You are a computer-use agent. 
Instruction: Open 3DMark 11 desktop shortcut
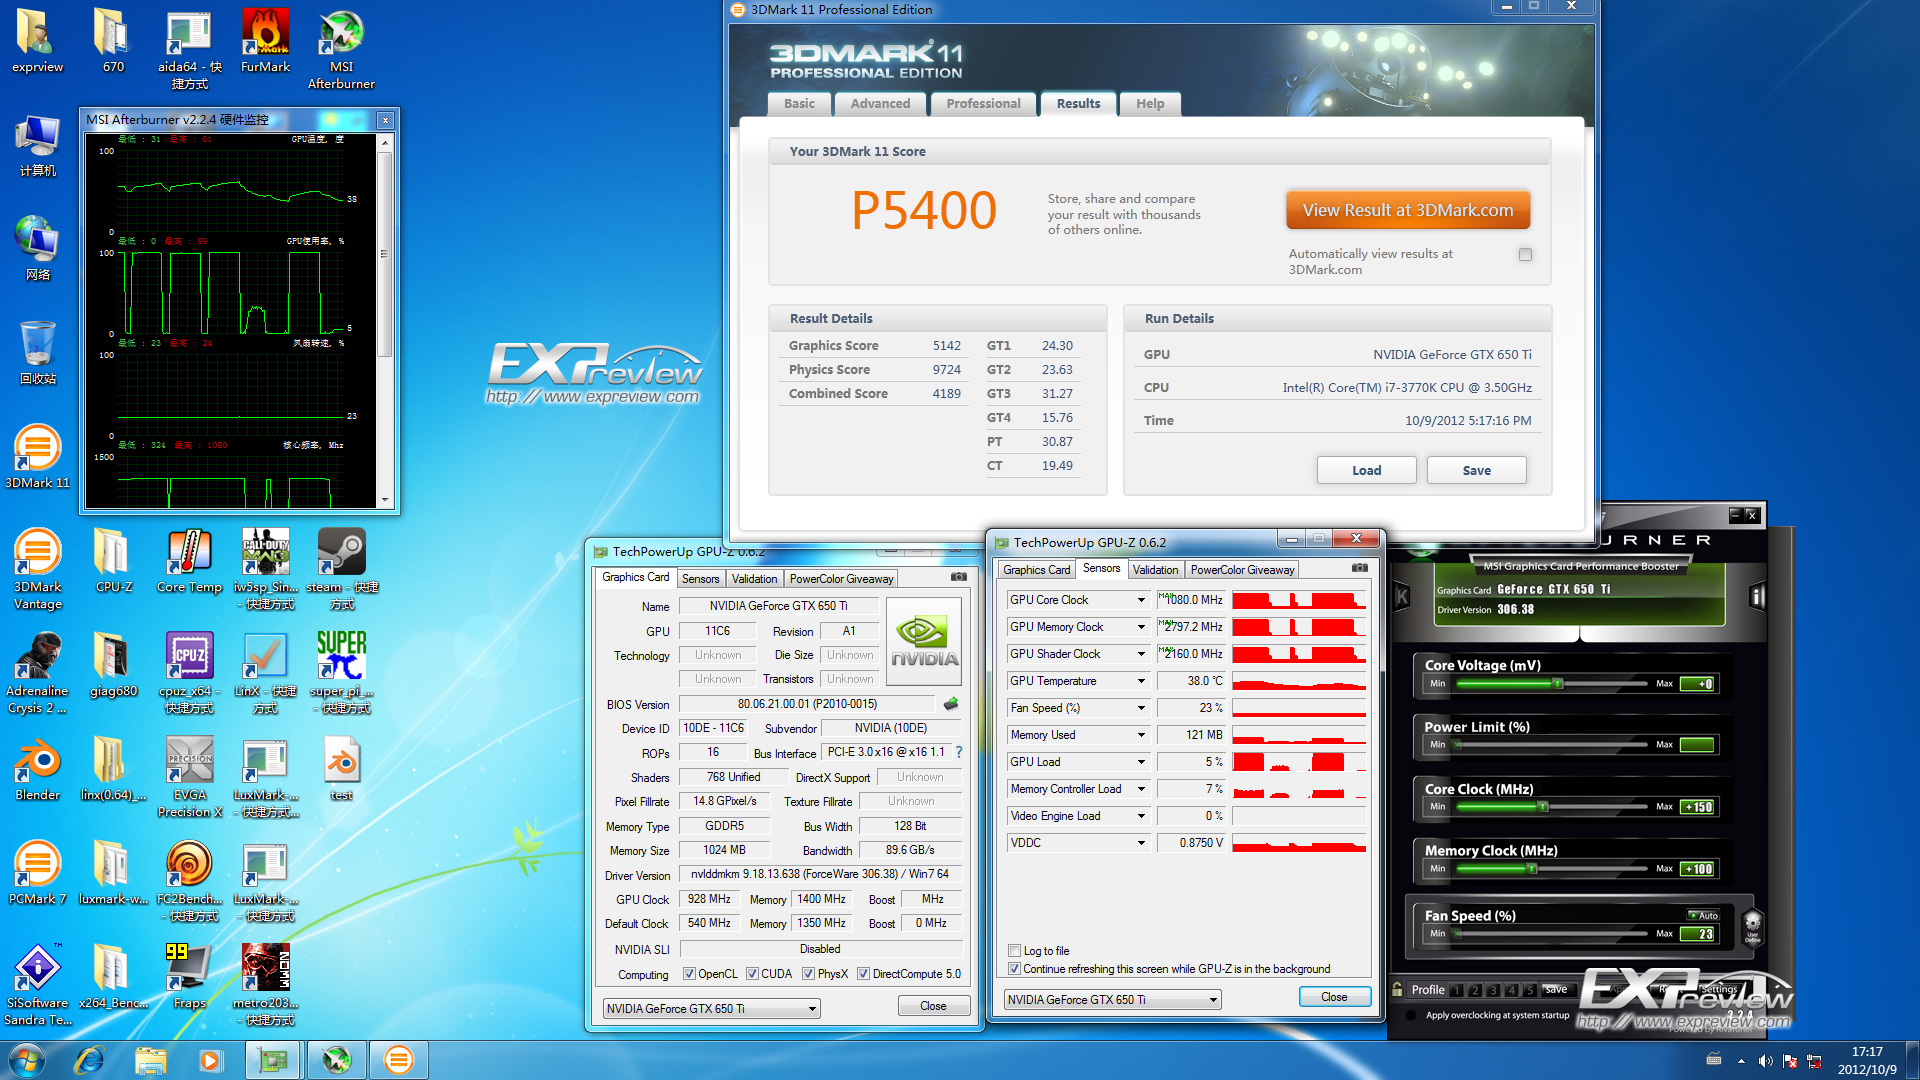pyautogui.click(x=37, y=457)
